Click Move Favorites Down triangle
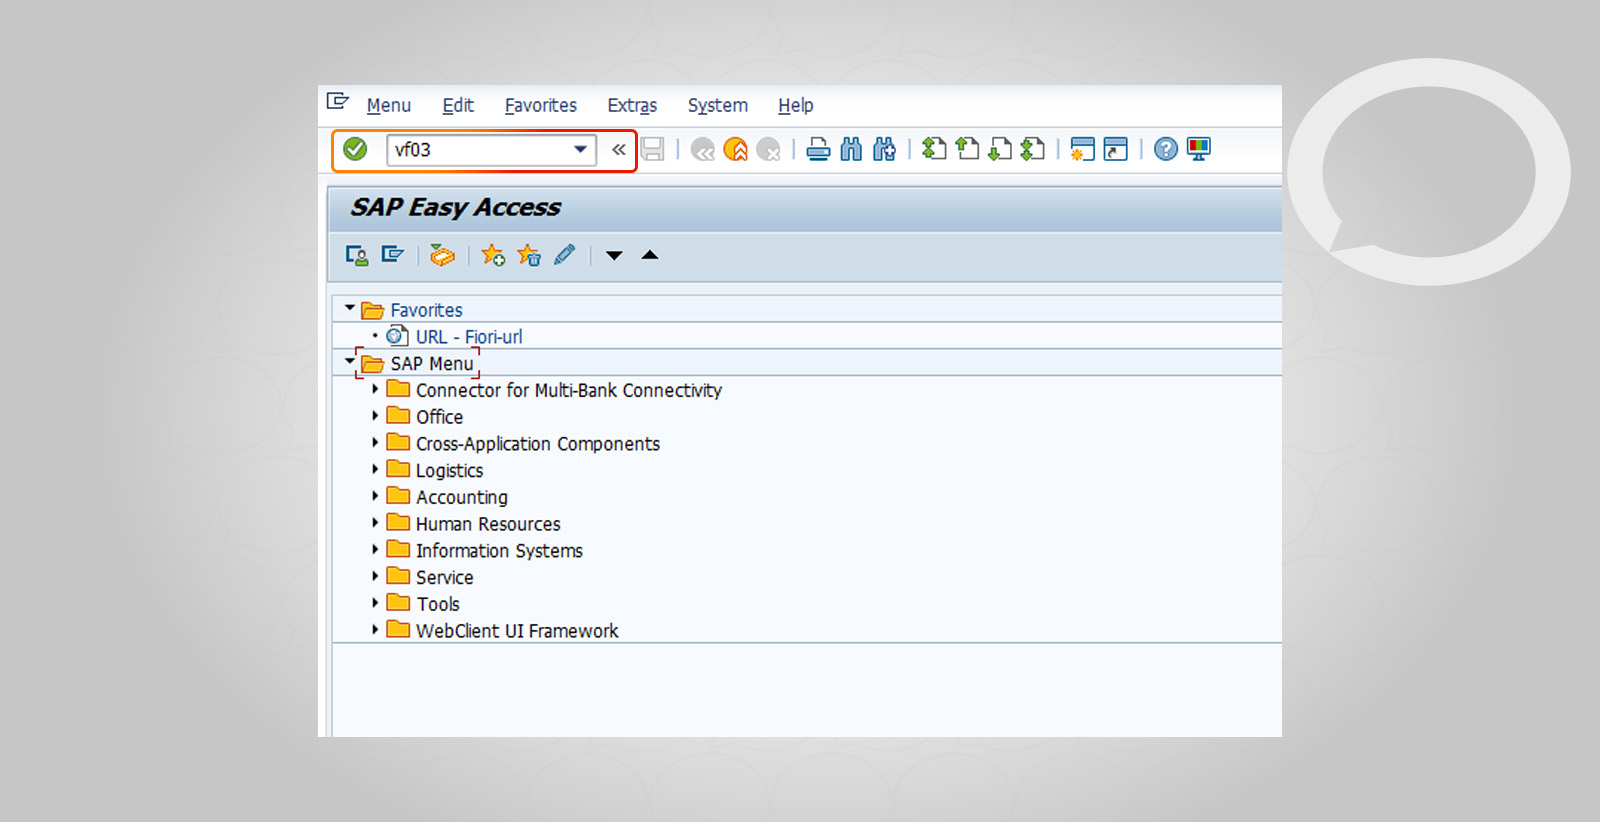The height and width of the screenshot is (822, 1600). (x=614, y=256)
